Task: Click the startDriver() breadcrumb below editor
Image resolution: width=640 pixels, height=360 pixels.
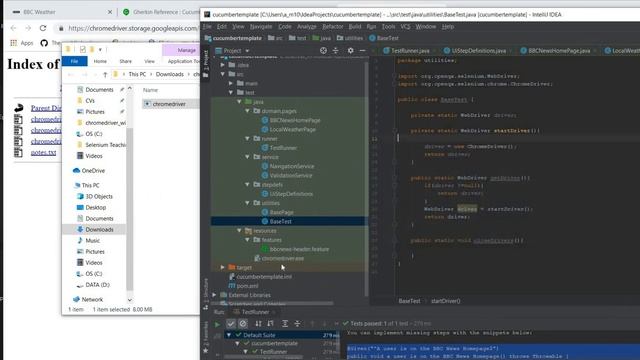Action: tap(445, 301)
